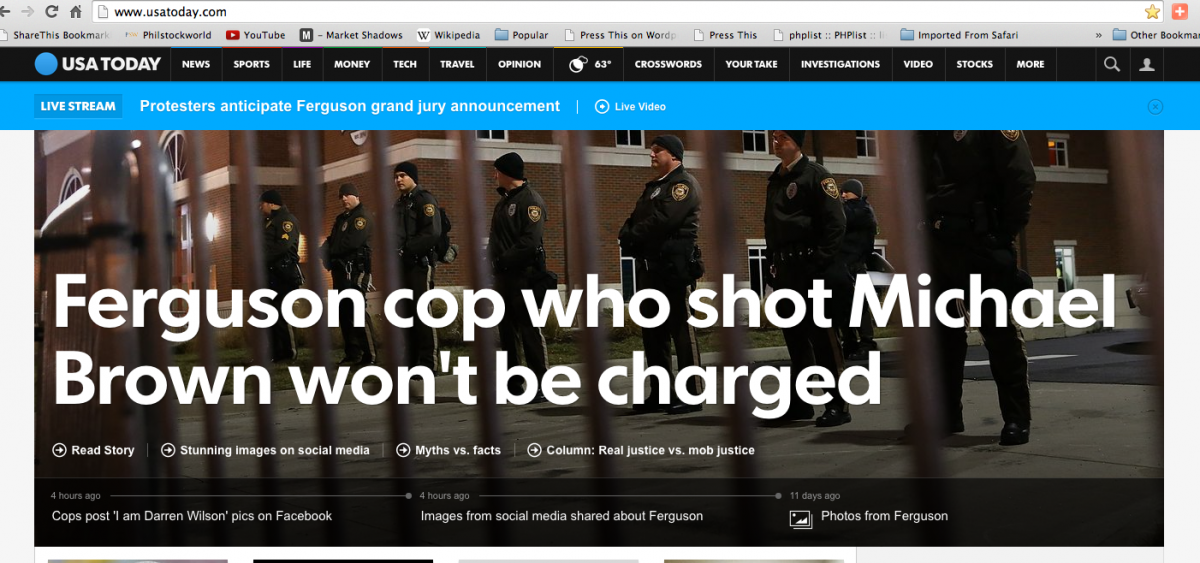This screenshot has width=1200, height=563.
Task: Expand the Imported From Safari folder
Action: (959, 35)
